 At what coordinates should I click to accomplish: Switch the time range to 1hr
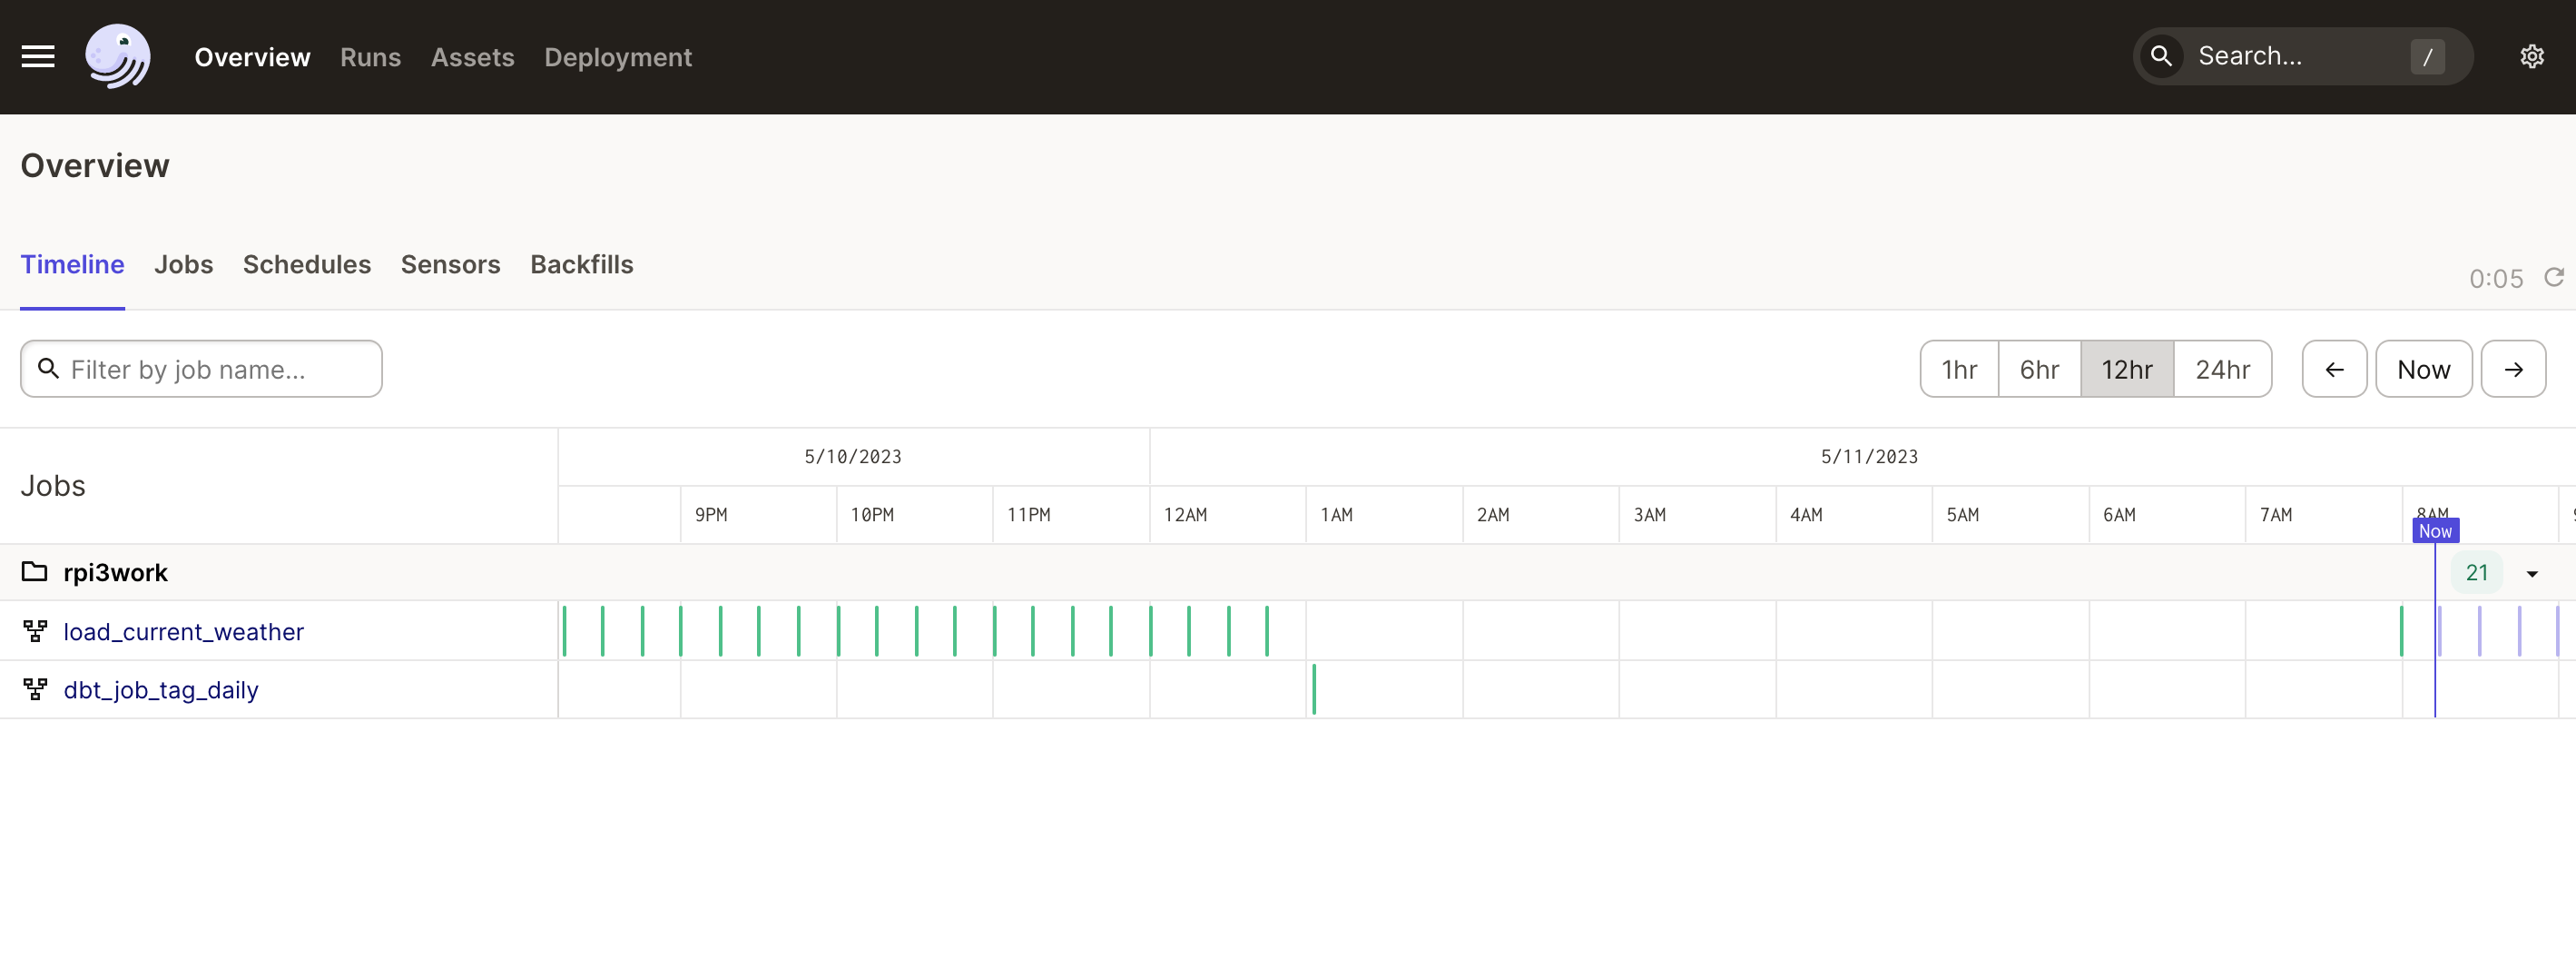tap(1958, 368)
